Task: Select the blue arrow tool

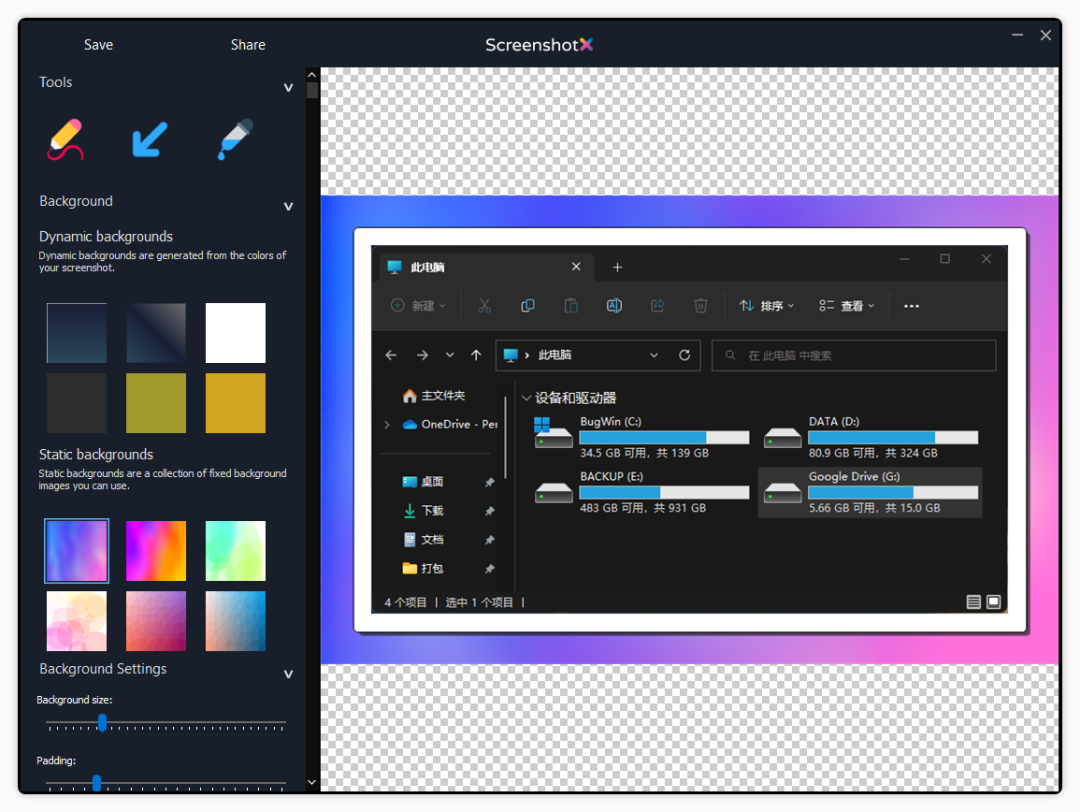Action: pyautogui.click(x=149, y=139)
